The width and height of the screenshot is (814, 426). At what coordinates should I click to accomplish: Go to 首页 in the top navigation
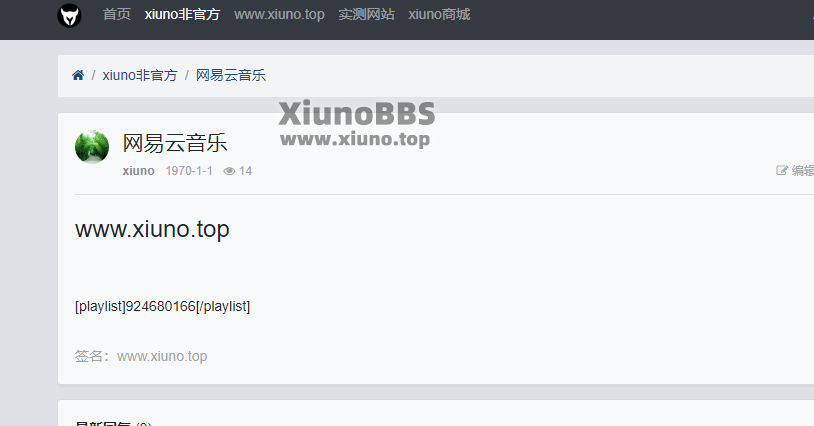(x=117, y=14)
